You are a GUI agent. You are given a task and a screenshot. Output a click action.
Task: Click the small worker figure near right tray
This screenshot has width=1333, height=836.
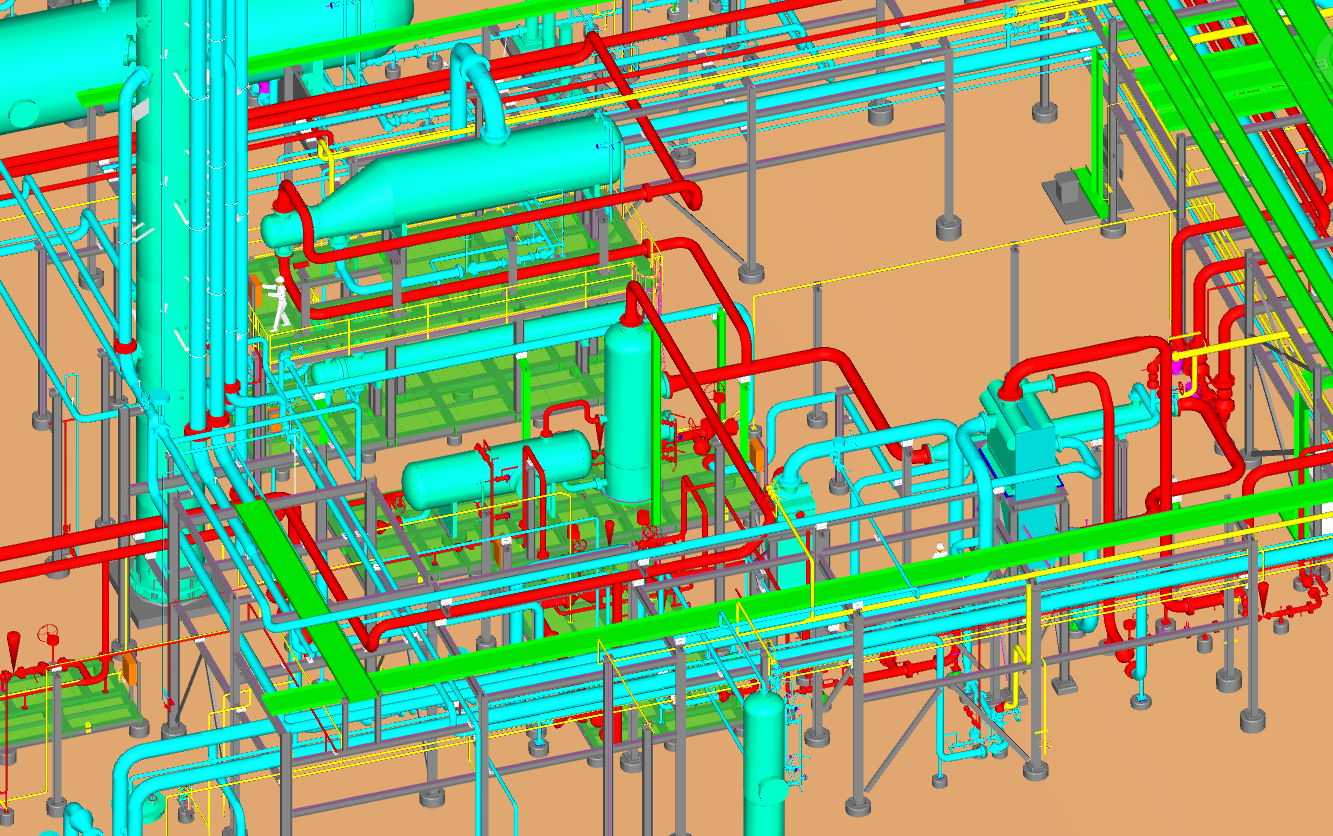click(x=940, y=550)
